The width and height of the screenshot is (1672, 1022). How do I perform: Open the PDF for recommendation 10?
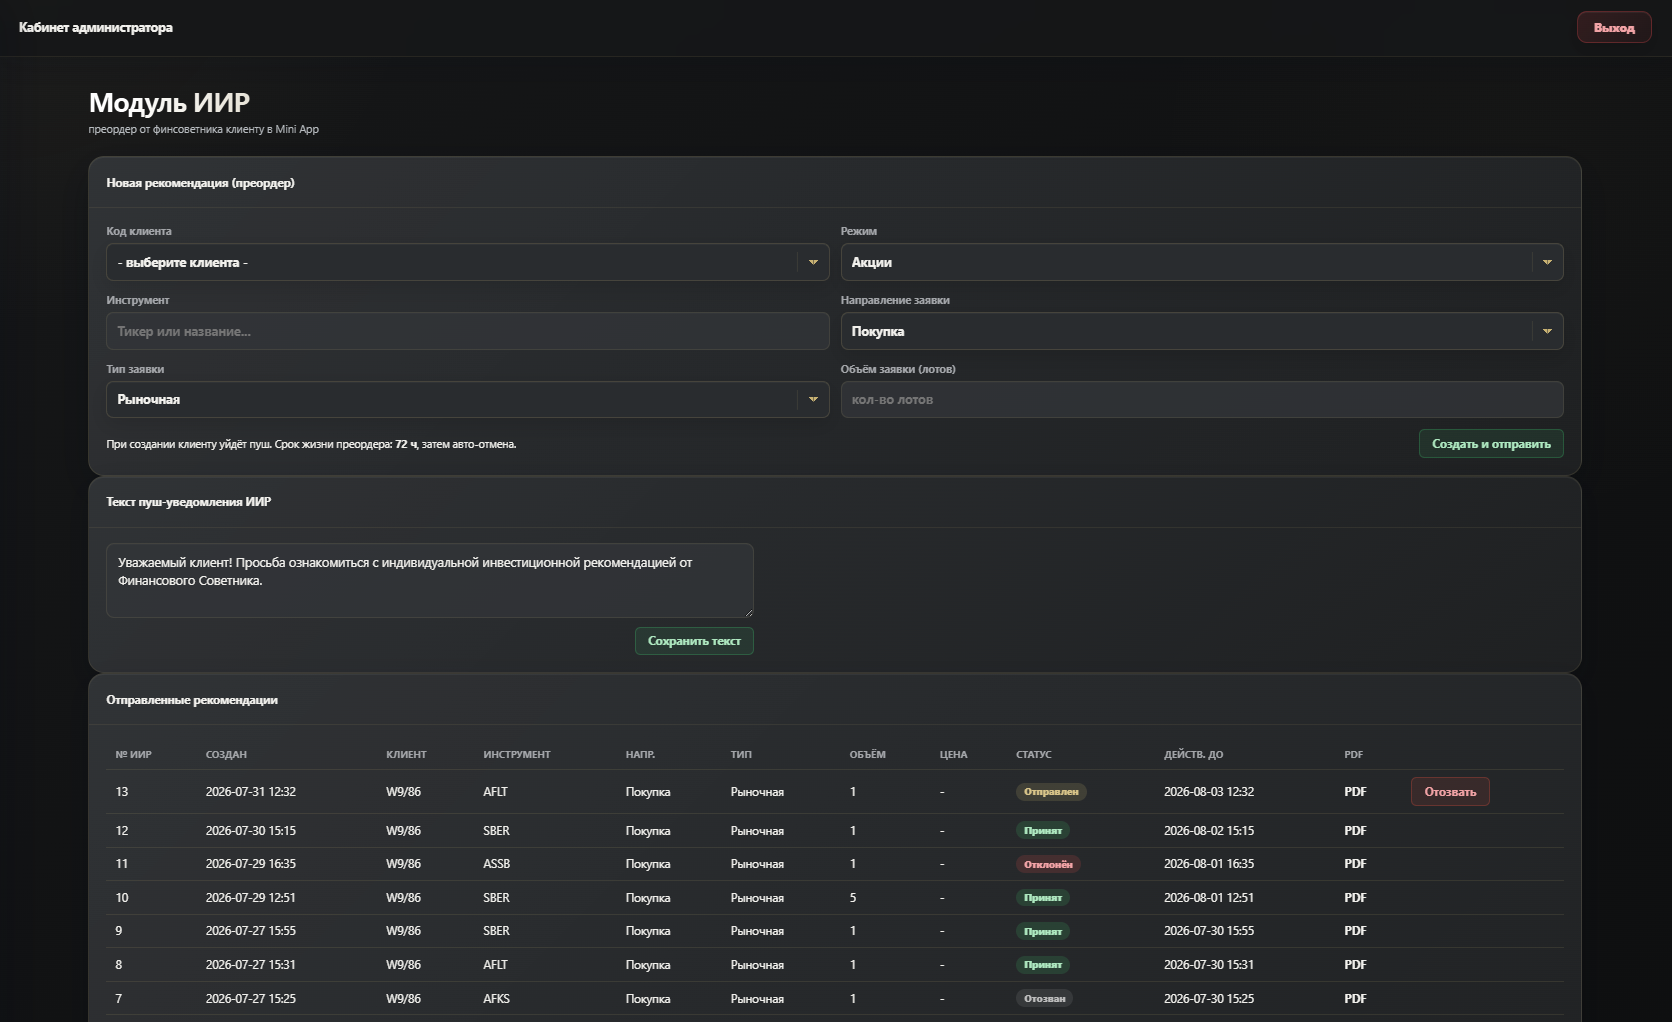coord(1355,897)
